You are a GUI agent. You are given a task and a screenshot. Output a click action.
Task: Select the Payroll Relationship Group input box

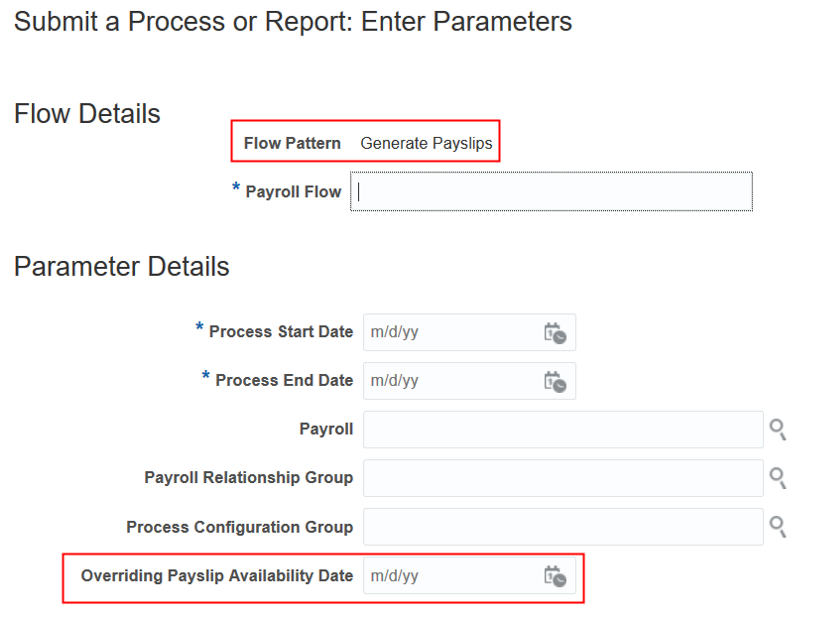pyautogui.click(x=563, y=478)
